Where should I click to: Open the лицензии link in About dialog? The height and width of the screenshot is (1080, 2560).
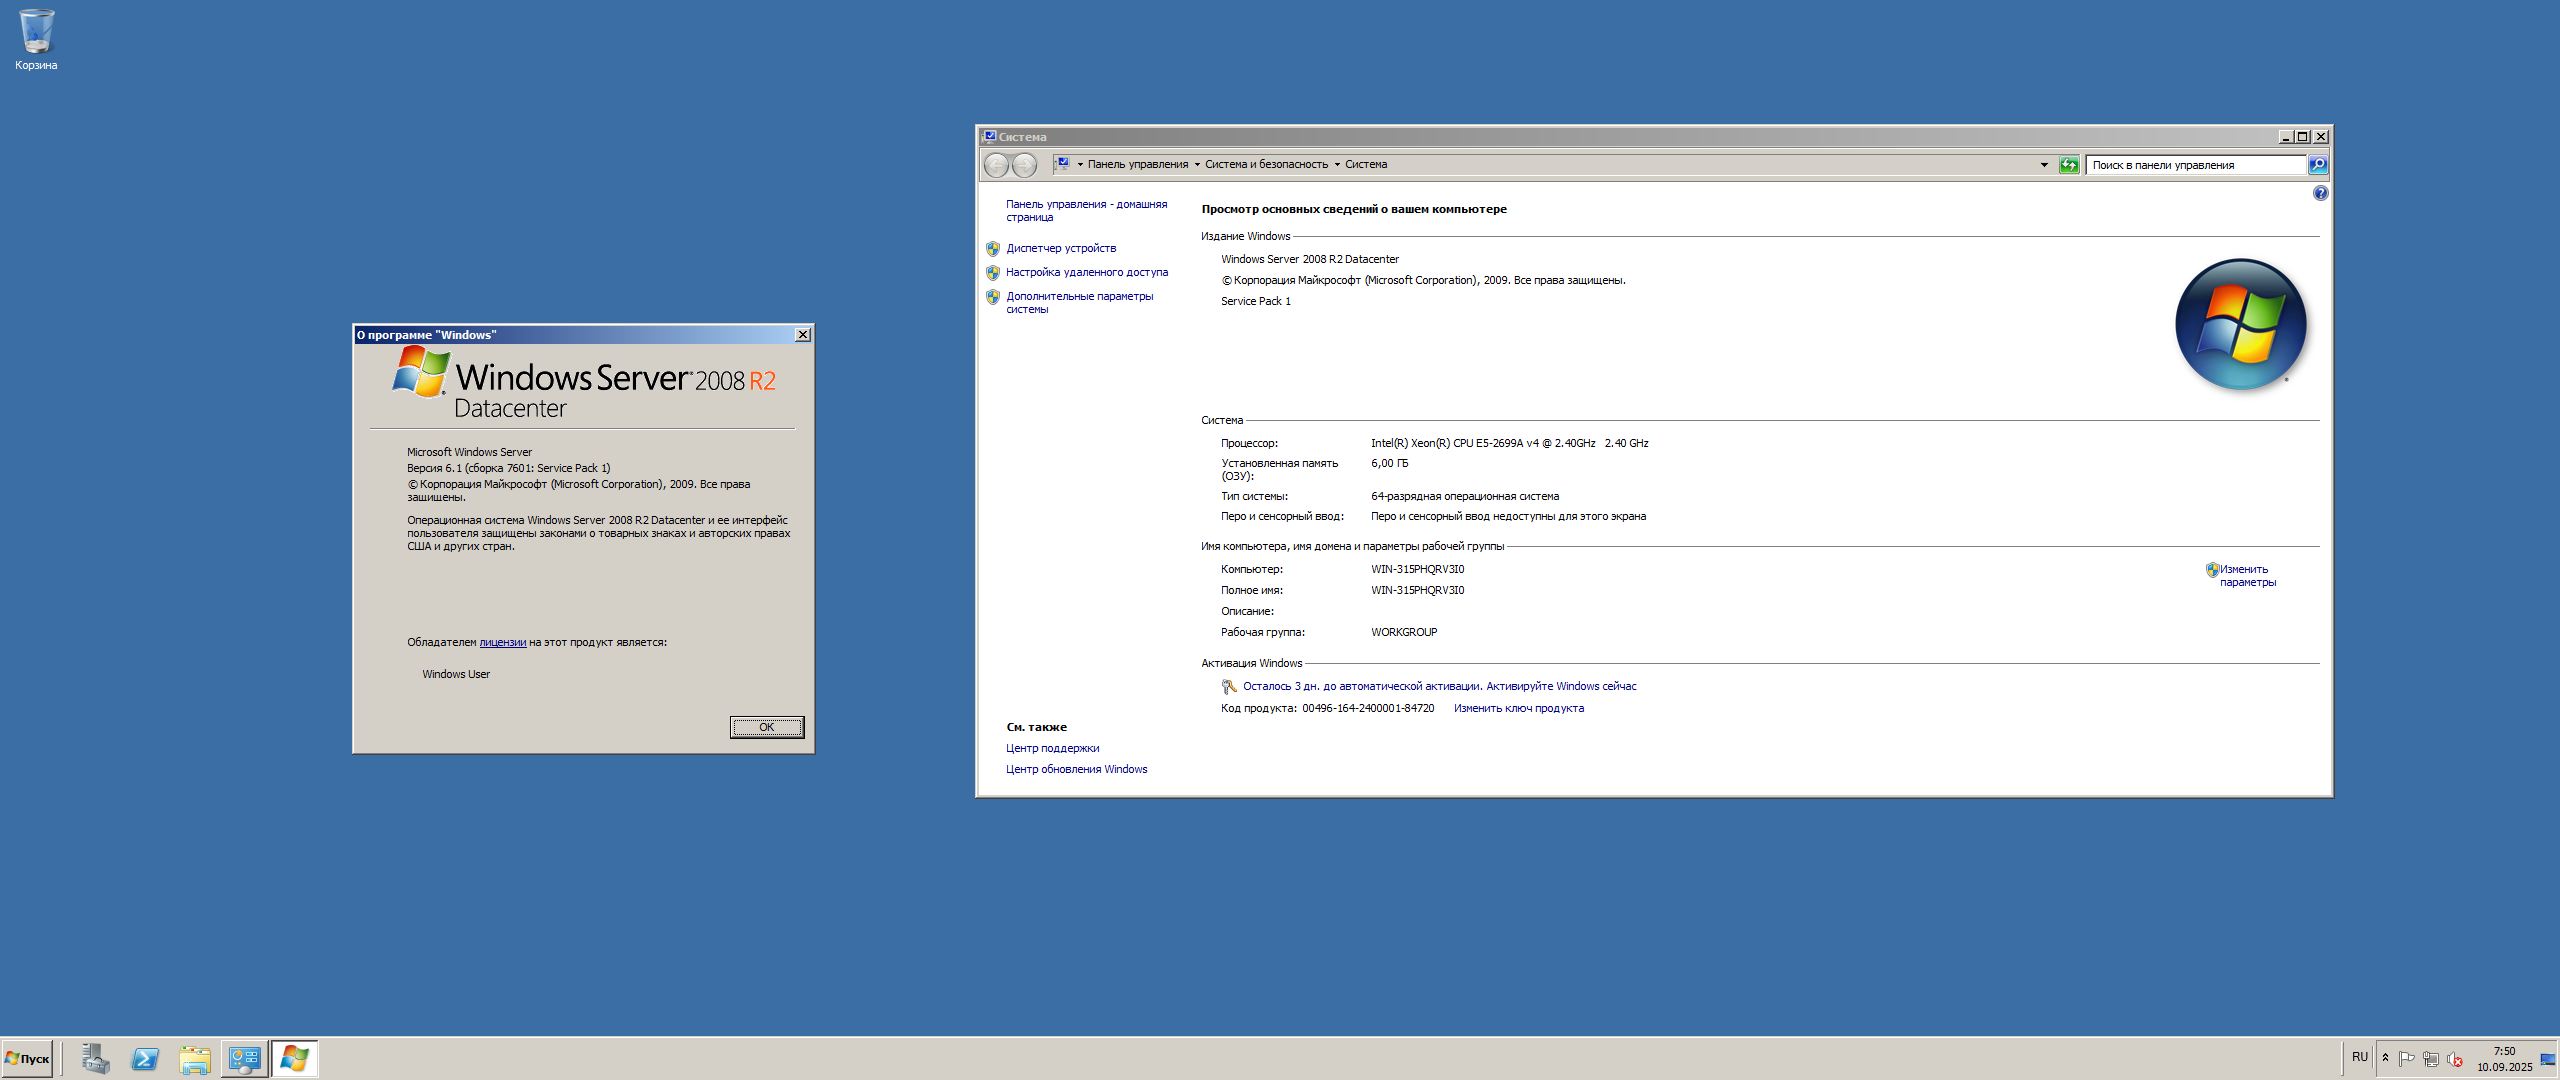[503, 642]
